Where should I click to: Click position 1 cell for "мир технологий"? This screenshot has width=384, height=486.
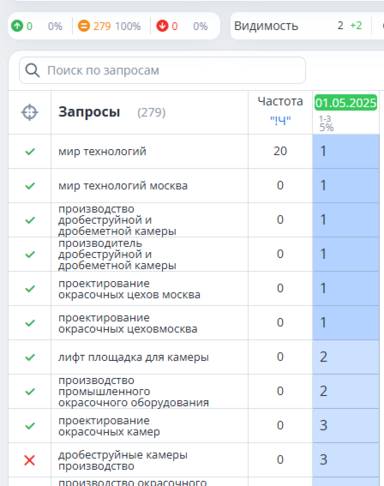coord(346,151)
